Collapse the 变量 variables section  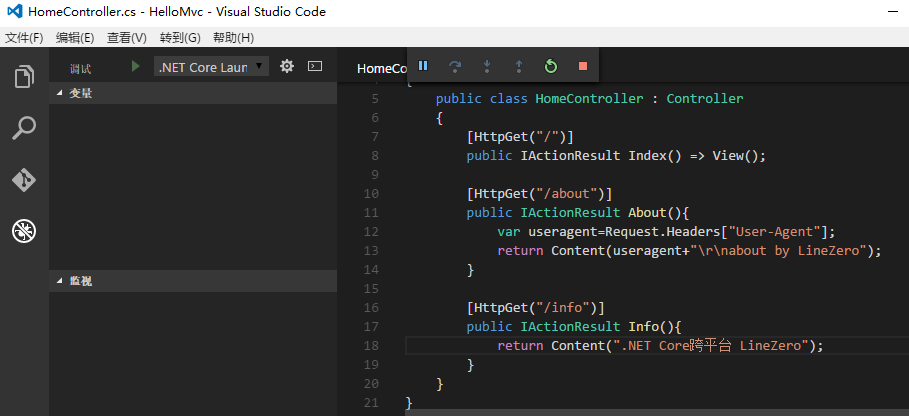(193, 93)
